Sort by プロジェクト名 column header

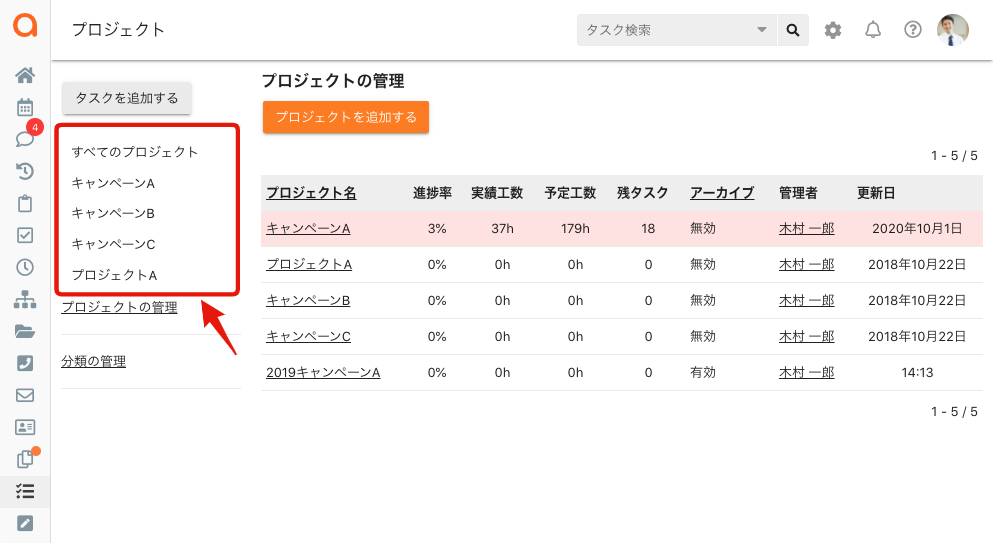311,193
